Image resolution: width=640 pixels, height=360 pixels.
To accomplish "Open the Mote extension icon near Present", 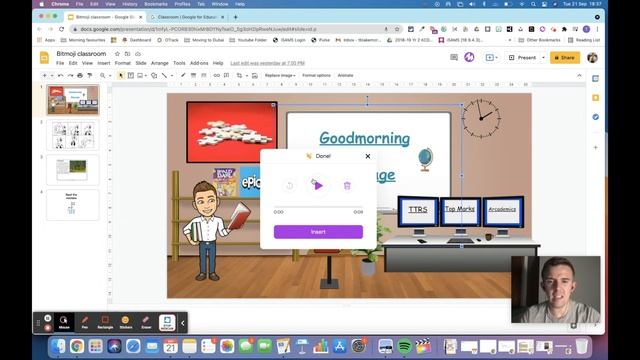I will pyautogui.click(x=469, y=58).
